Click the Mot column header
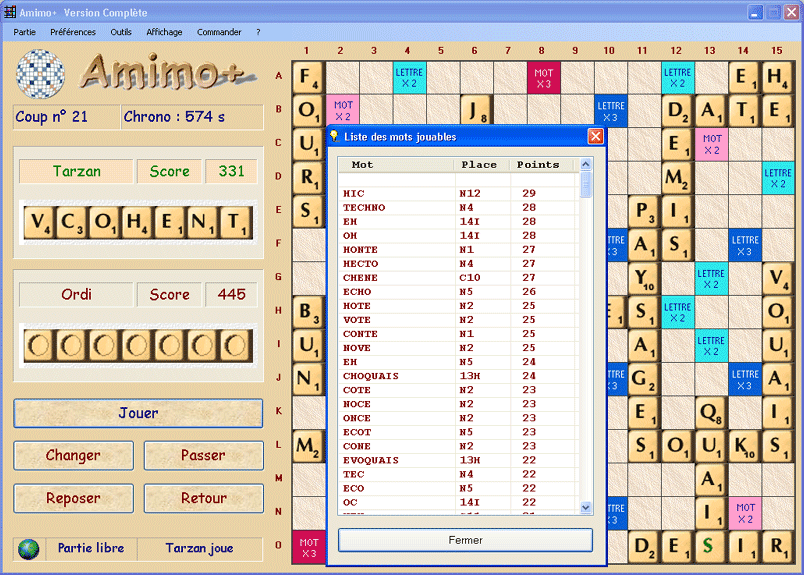The height and width of the screenshot is (575, 804). pos(396,165)
